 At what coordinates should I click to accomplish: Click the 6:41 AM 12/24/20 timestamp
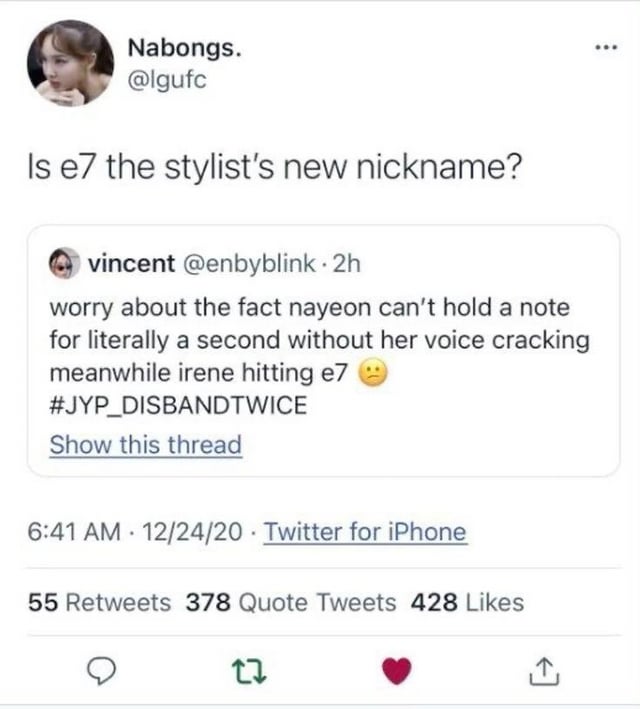click(133, 532)
